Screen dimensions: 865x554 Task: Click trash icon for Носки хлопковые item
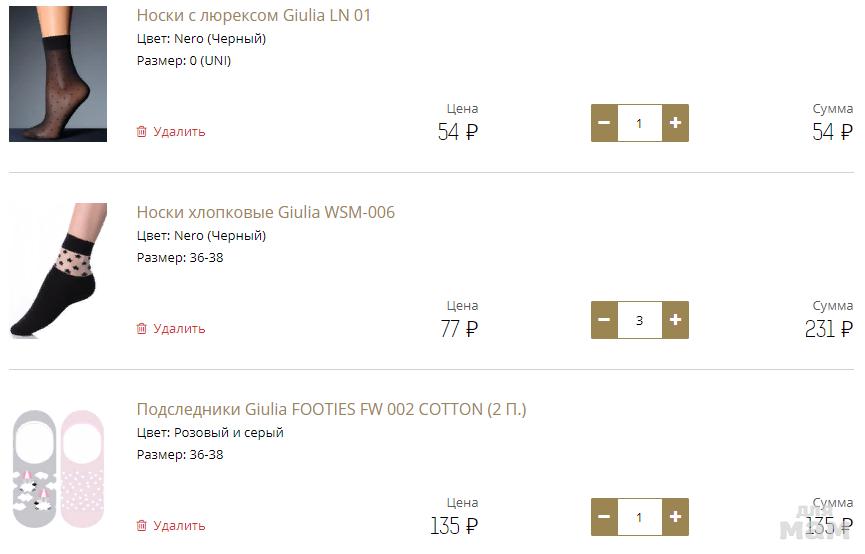click(141, 328)
